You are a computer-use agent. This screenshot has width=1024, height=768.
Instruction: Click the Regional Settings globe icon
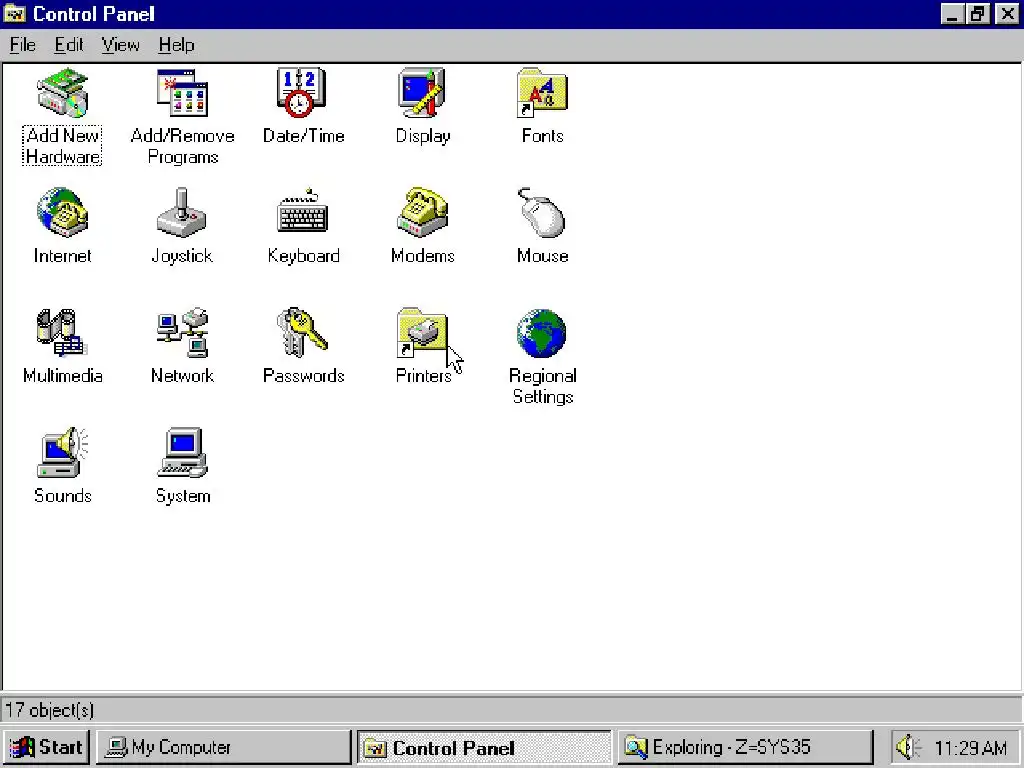542,333
